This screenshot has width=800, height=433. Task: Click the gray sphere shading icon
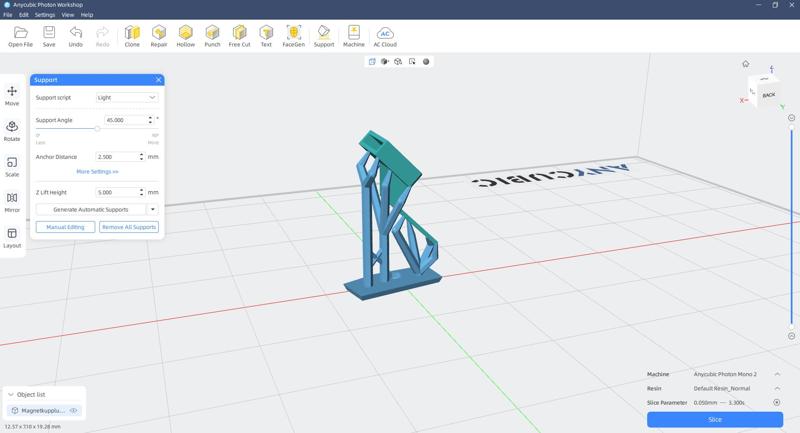pos(426,62)
